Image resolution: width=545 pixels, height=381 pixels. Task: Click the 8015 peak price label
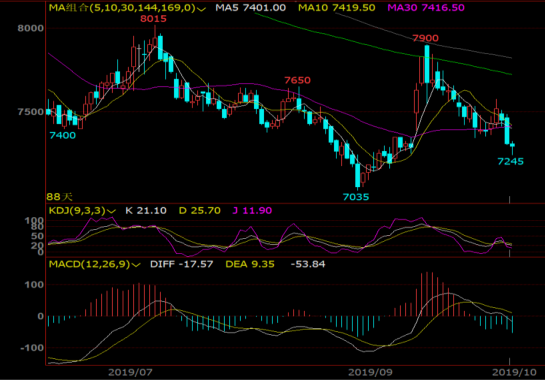(153, 19)
